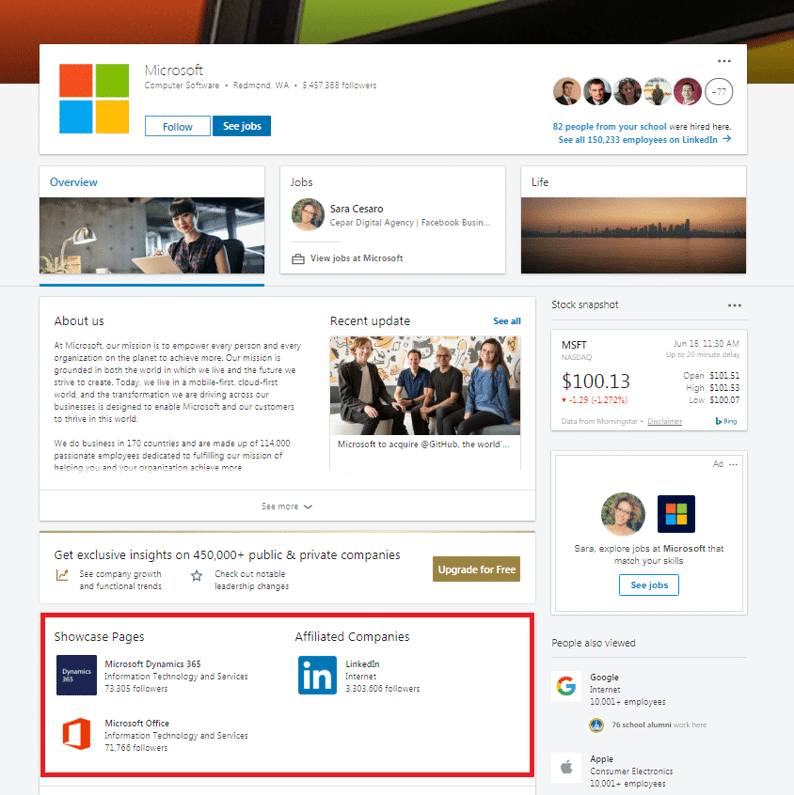Click the $100.13 stock price
Image resolution: width=794 pixels, height=795 pixels.
coord(595,381)
